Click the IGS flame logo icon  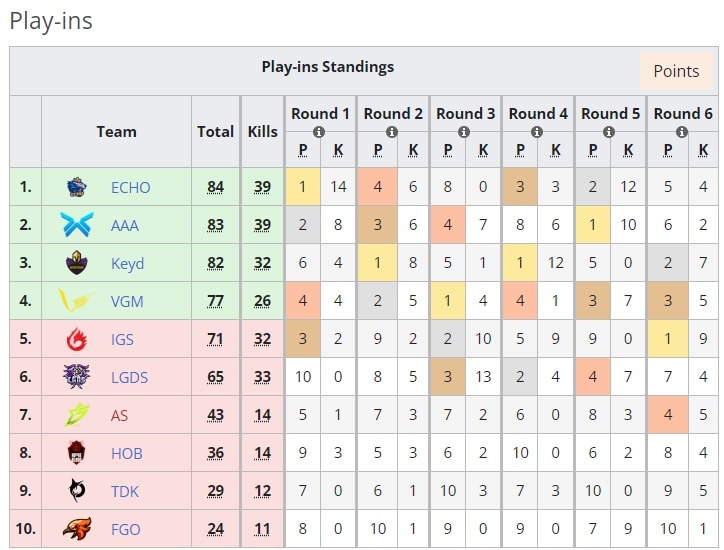[77, 339]
